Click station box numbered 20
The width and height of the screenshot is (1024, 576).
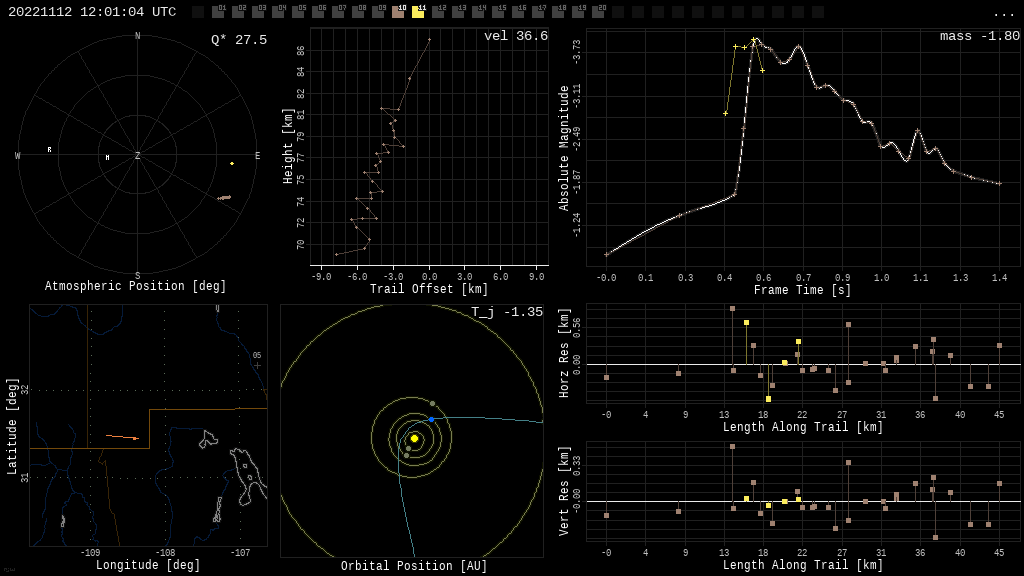tap(598, 12)
